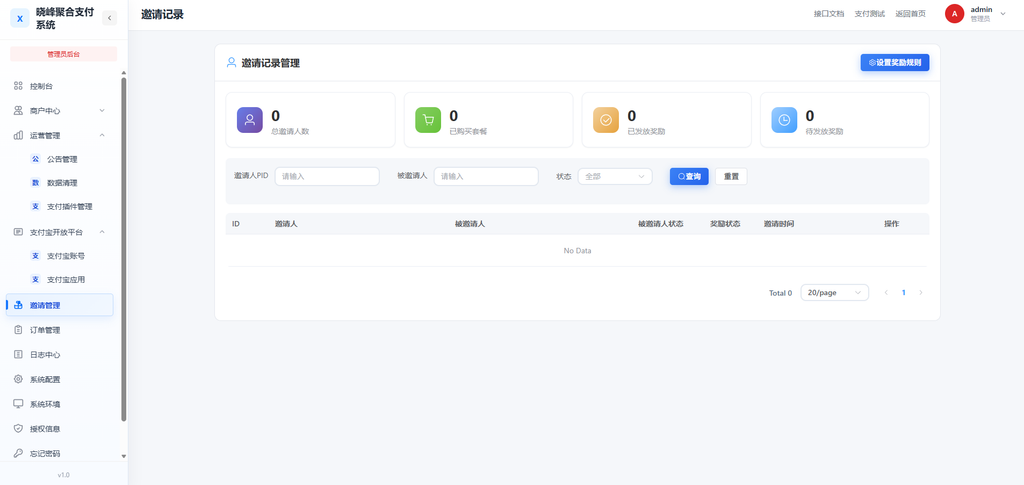Click the 数据清理 badge icon
Viewport: 1024px width, 485px height.
(x=36, y=183)
